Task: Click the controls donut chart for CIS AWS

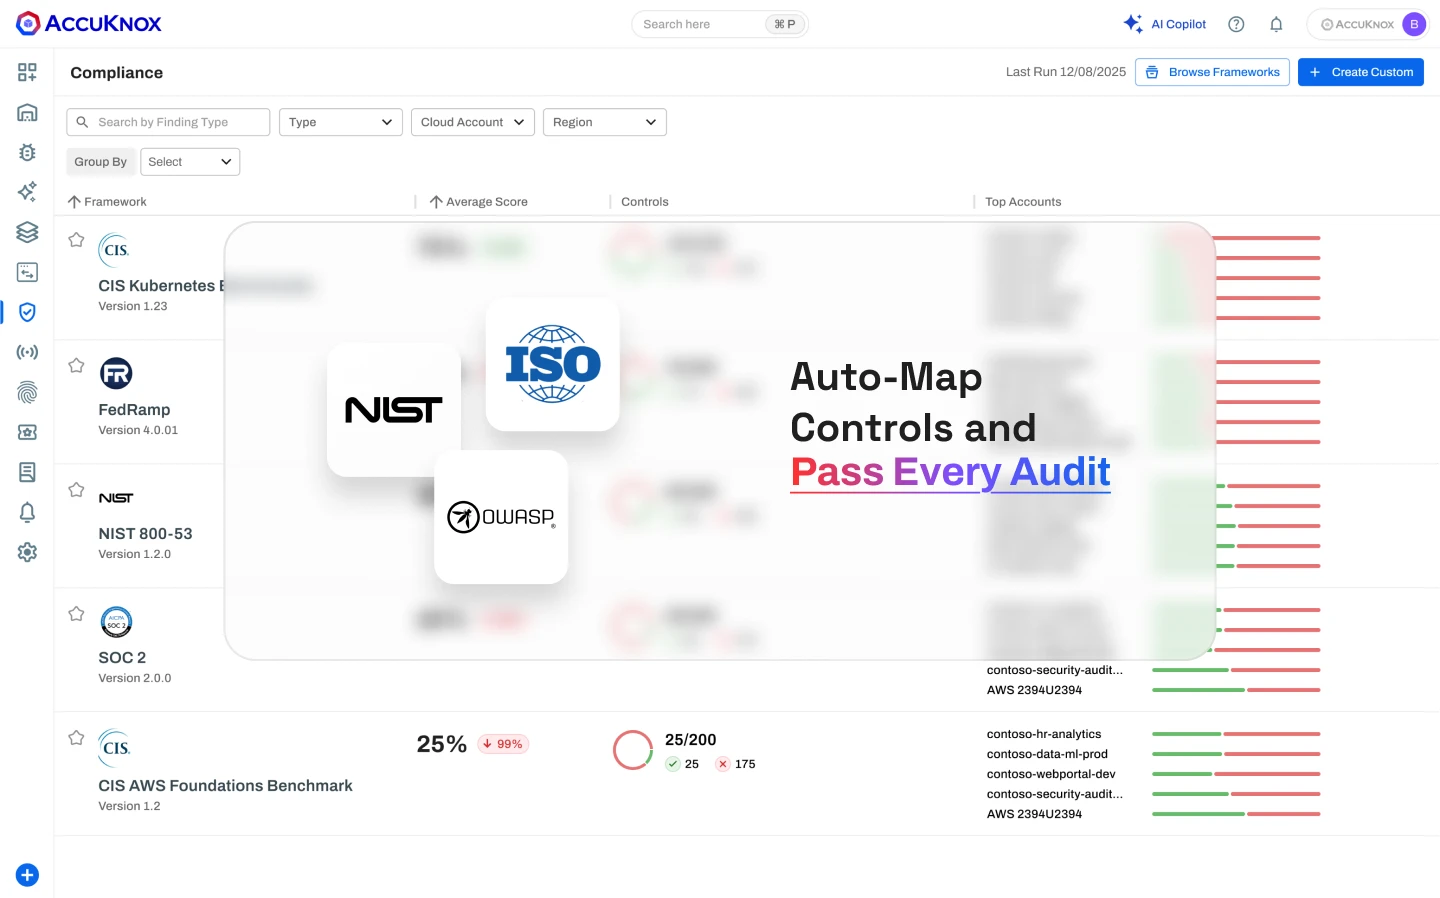Action: pyautogui.click(x=633, y=750)
